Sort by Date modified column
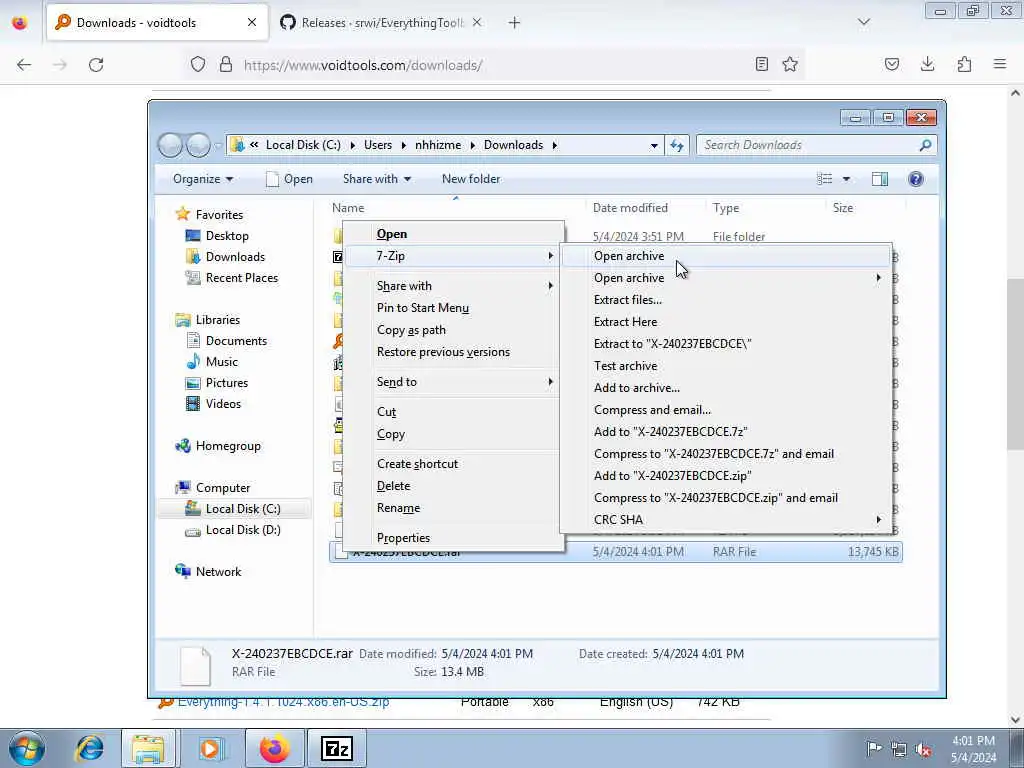The image size is (1024, 768). point(630,208)
